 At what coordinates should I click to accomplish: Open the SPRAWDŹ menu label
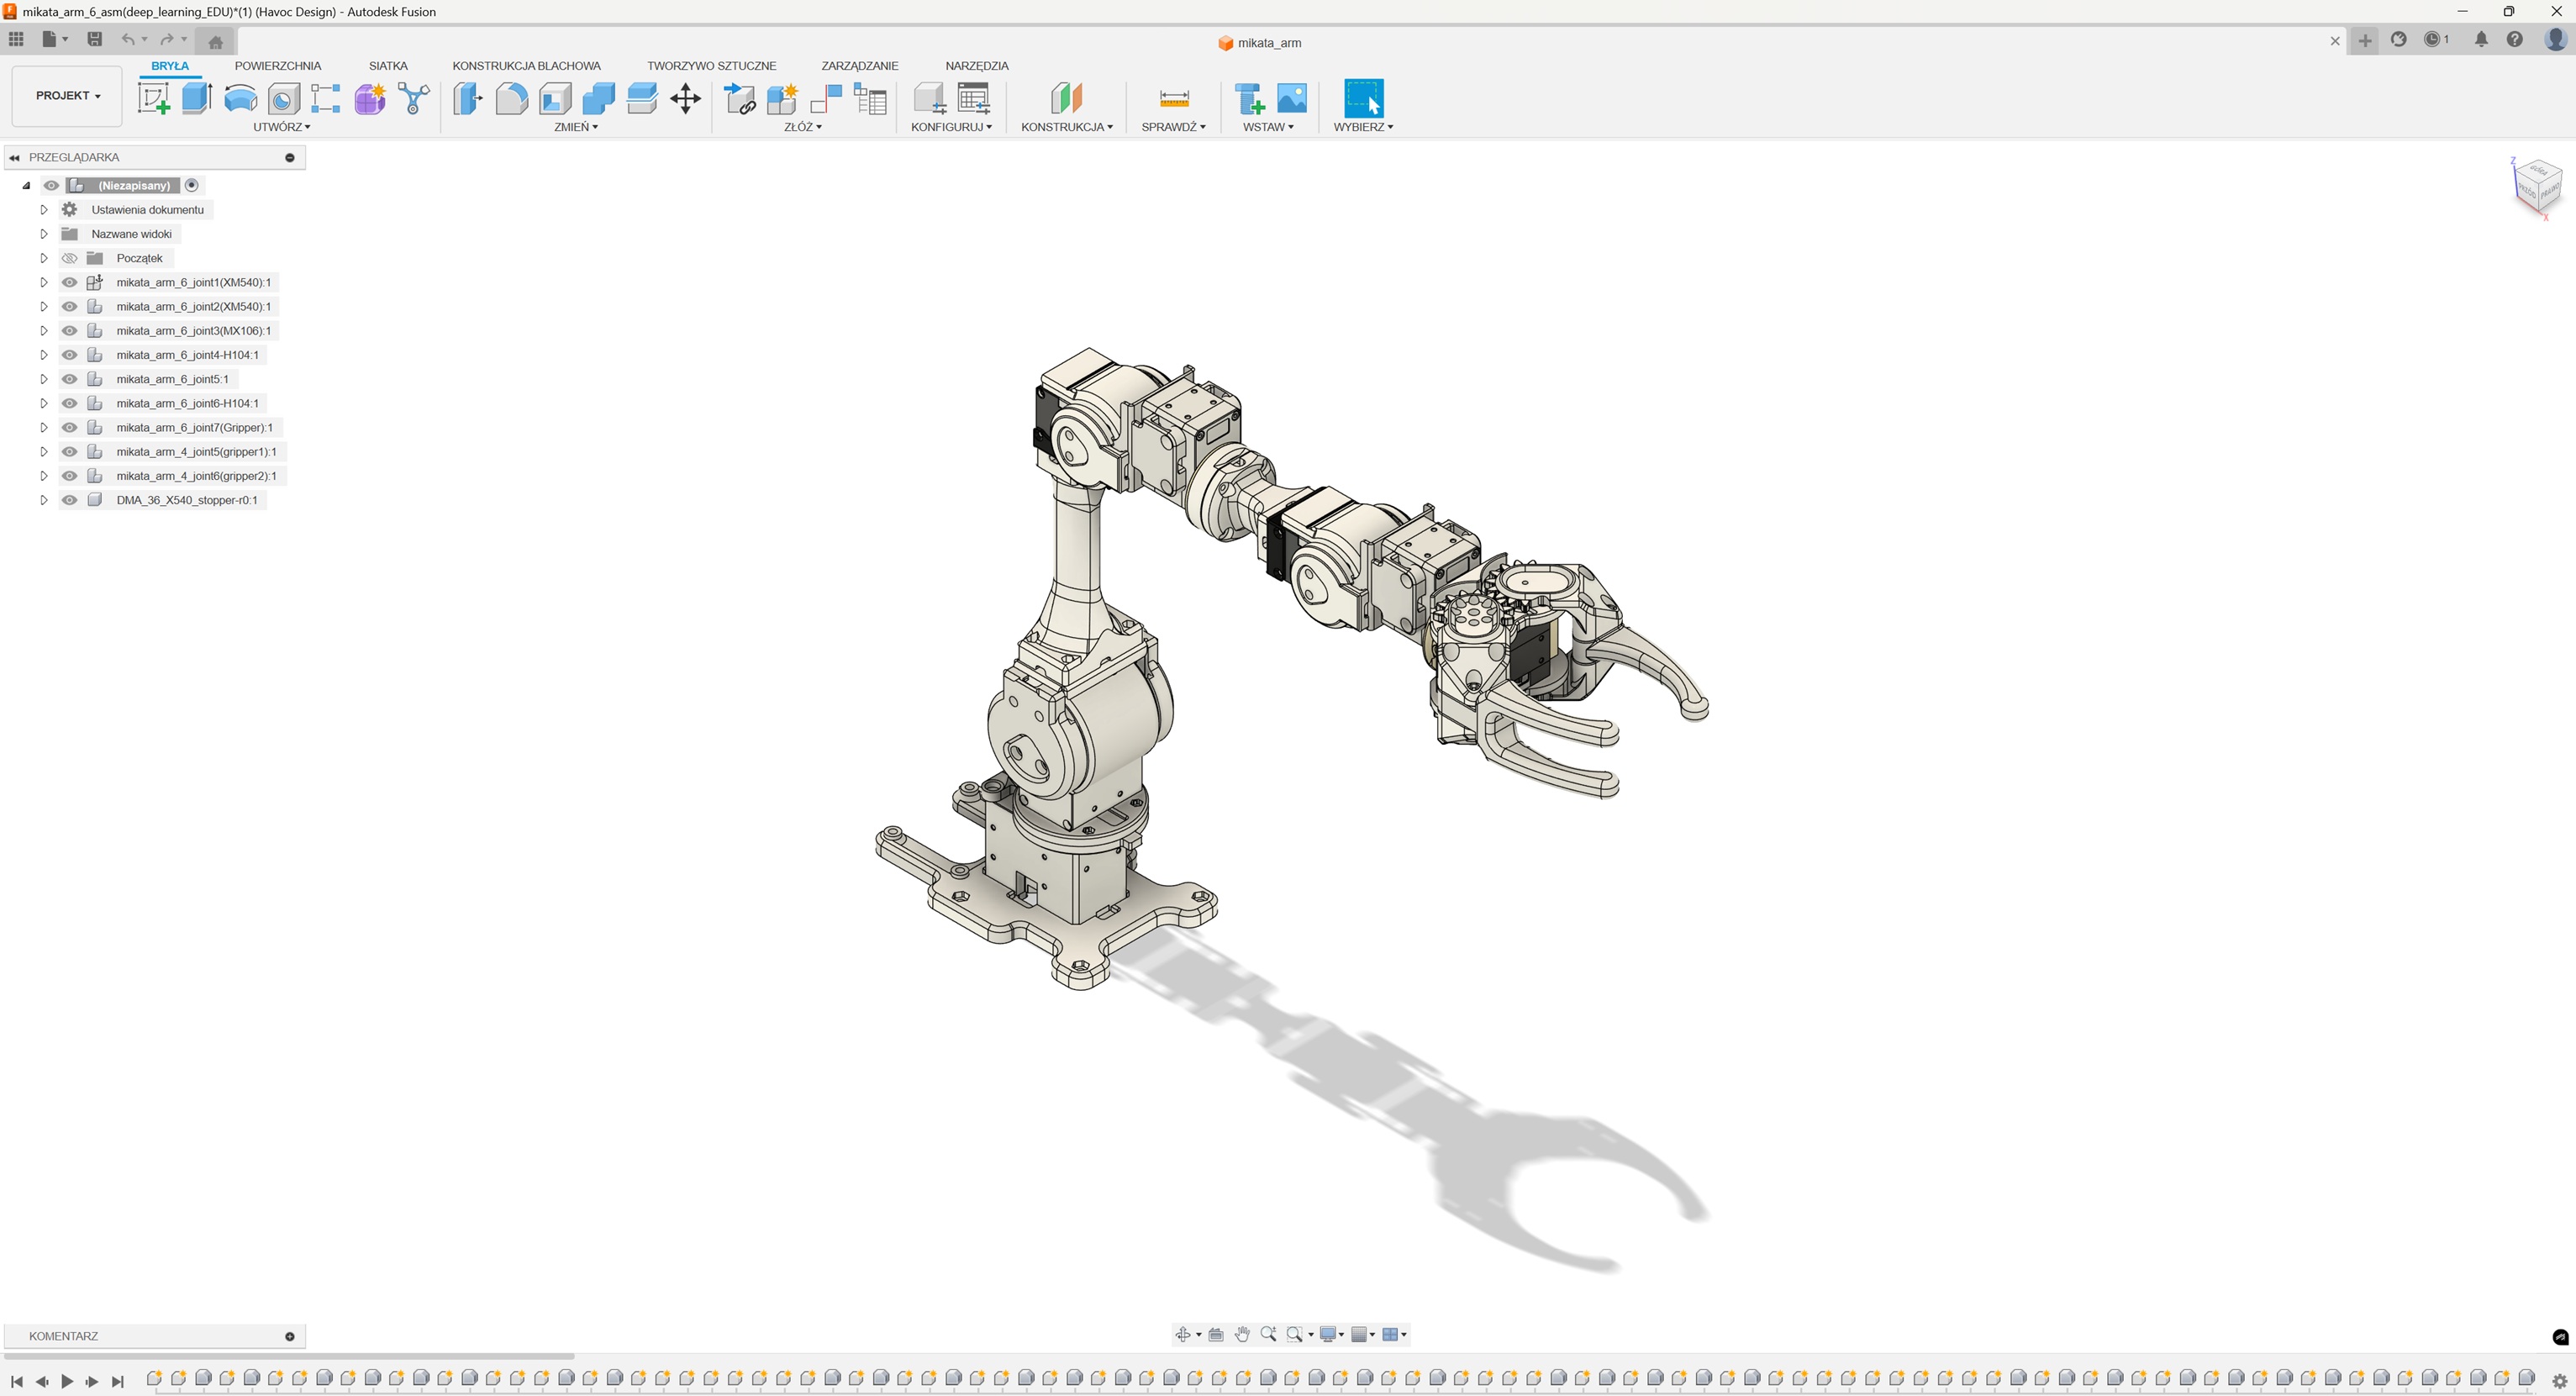pos(1174,127)
